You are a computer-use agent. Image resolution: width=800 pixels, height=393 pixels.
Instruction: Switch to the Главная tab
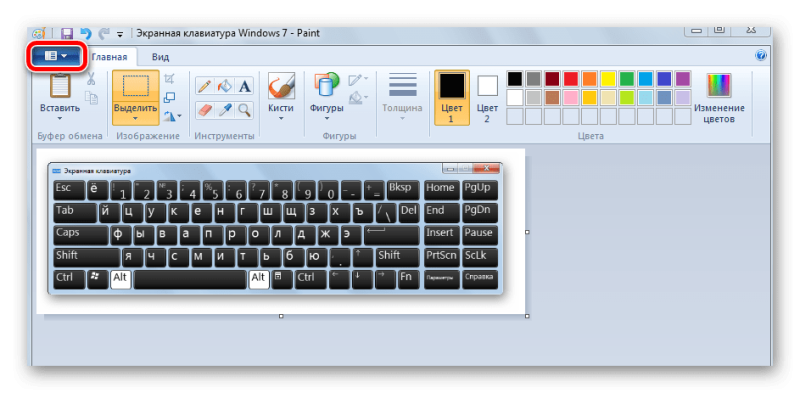click(x=109, y=57)
